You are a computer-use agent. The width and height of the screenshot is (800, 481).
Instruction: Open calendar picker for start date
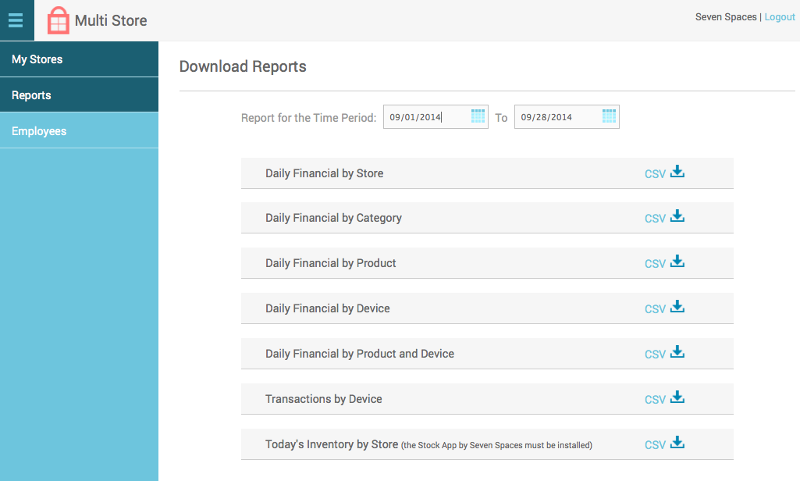coord(478,117)
